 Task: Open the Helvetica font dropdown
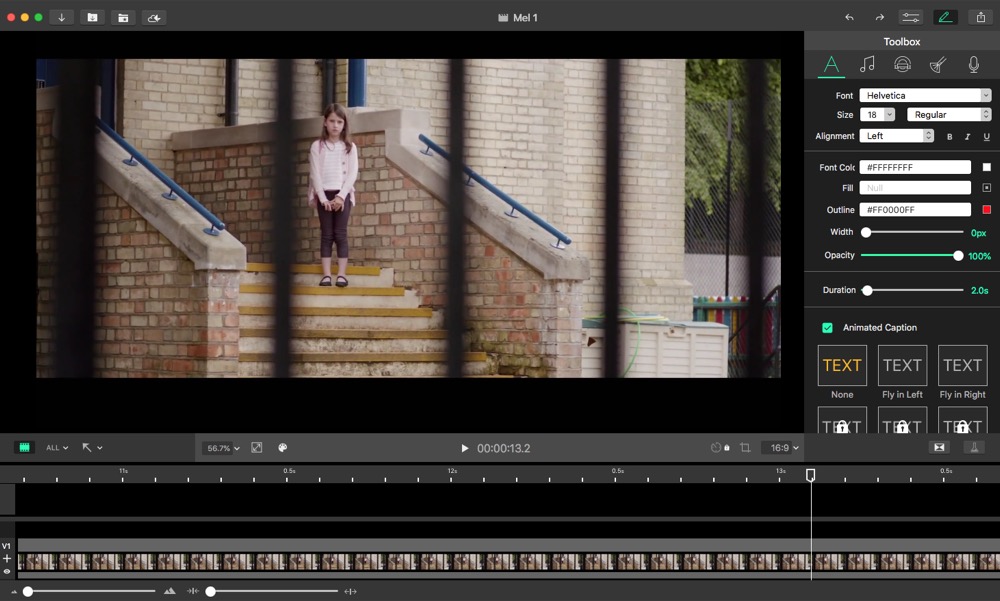[924, 96]
